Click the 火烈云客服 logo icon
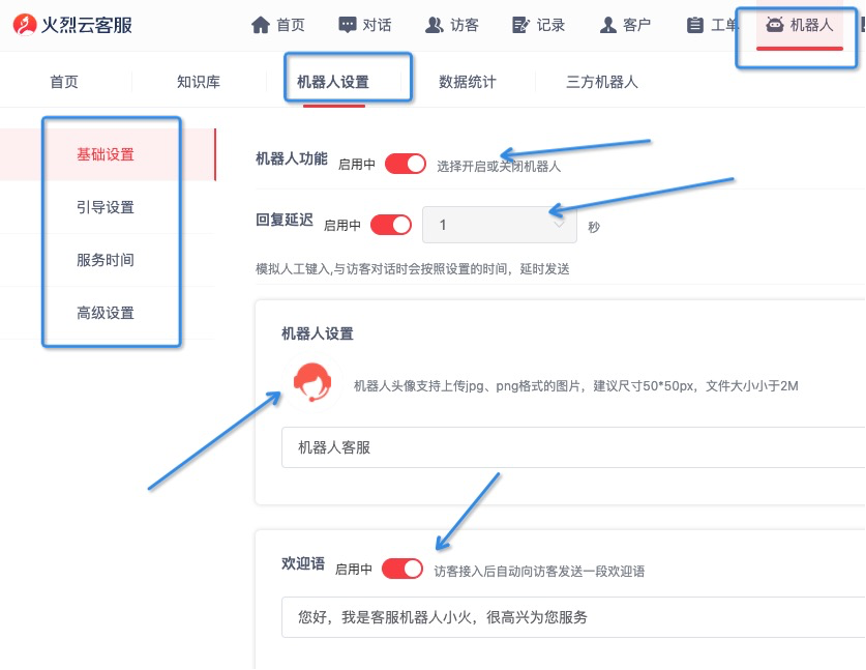The image size is (866, 670). (24, 24)
